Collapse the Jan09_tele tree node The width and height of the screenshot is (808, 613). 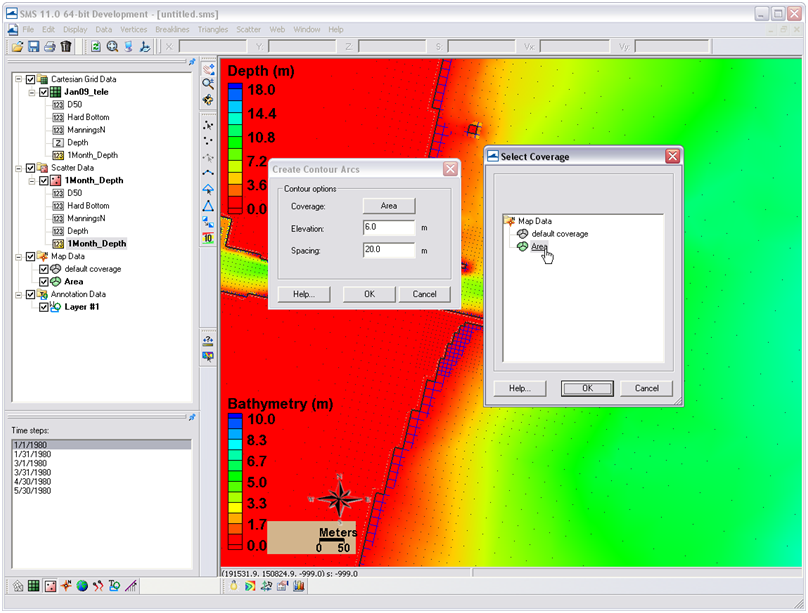click(x=32, y=92)
